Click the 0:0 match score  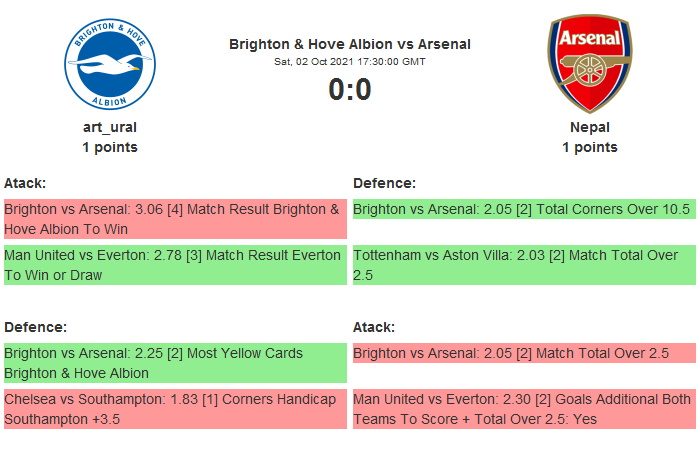pos(350,90)
